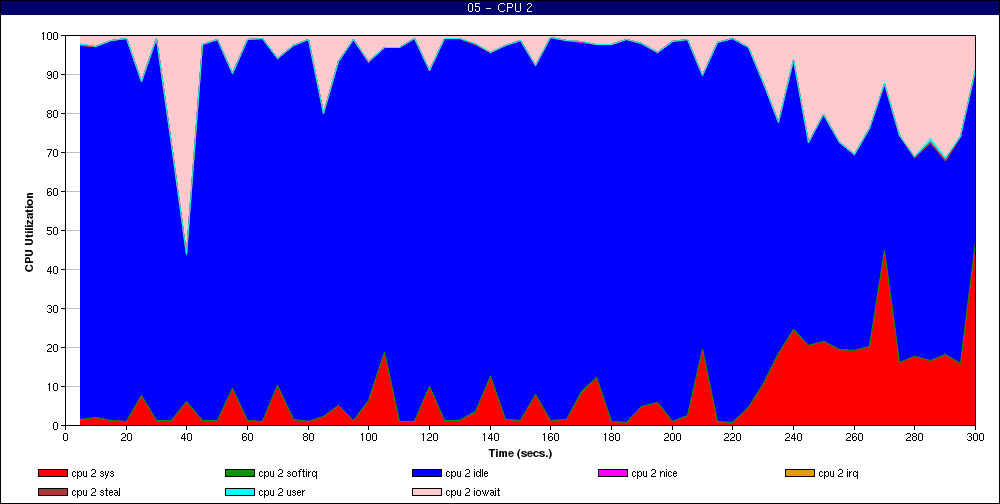The width and height of the screenshot is (1000, 504).
Task: Click the cyan cpu 2 user legend swatch
Action: click(x=240, y=493)
